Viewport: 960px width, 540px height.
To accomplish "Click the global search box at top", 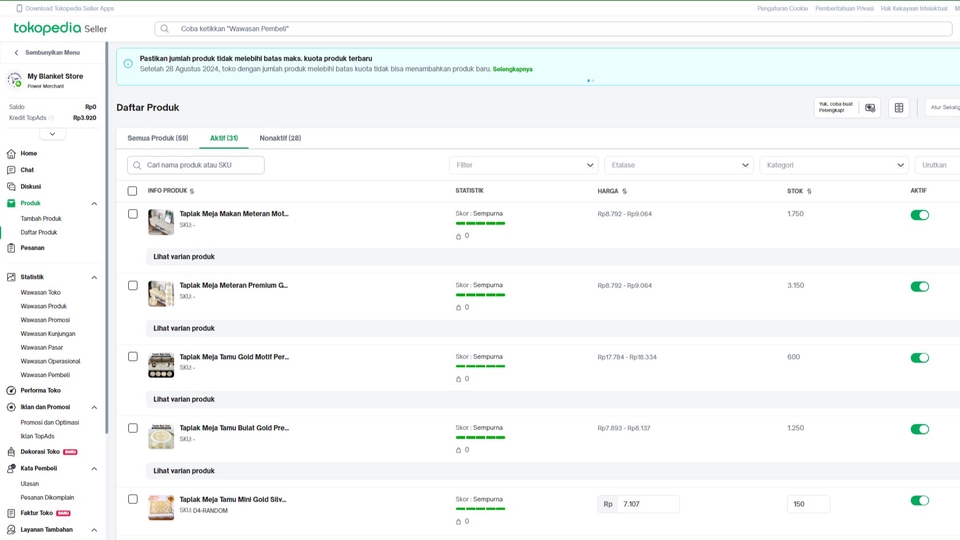I will (x=553, y=29).
